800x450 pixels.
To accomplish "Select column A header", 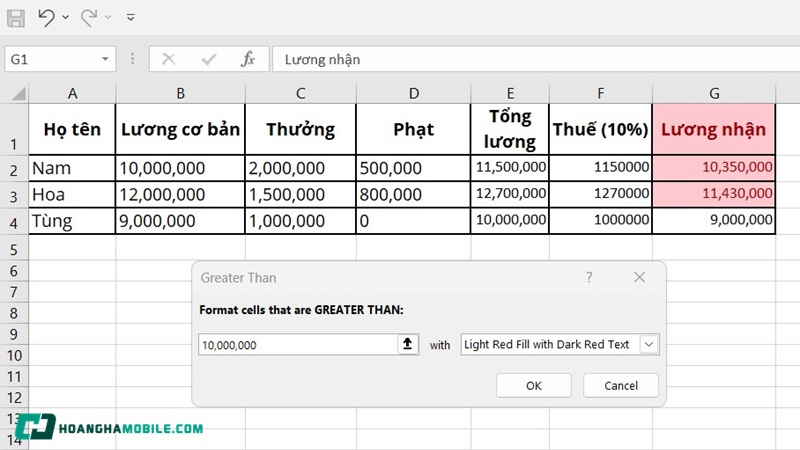I will click(72, 93).
